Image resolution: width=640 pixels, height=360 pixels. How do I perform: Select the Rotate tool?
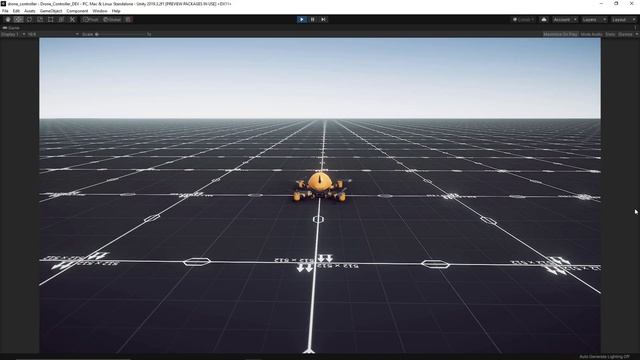(x=29, y=20)
